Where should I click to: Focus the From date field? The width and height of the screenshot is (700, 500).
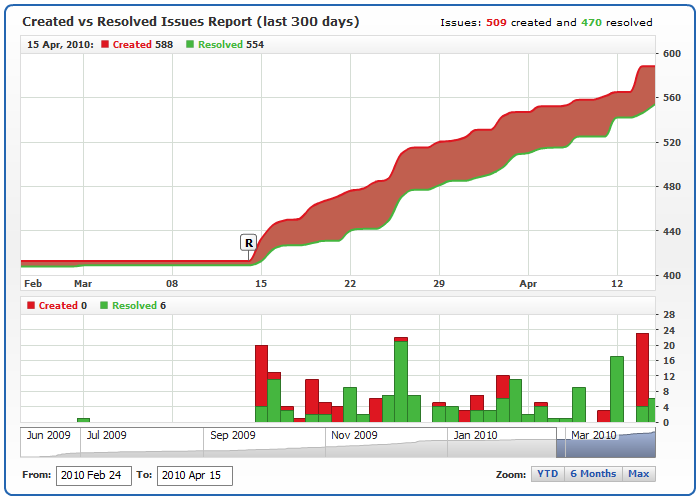pos(93,475)
